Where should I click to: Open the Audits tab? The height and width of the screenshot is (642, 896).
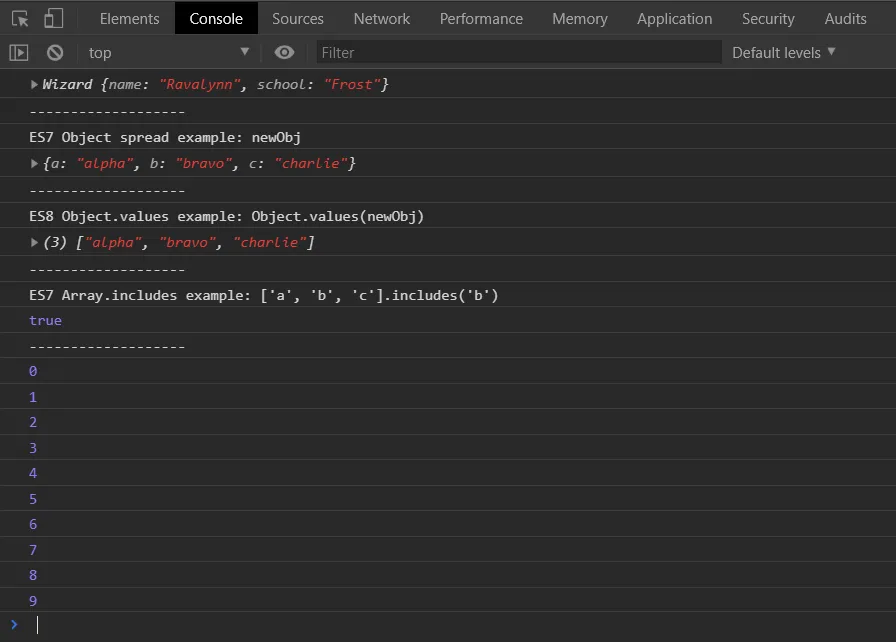(x=845, y=19)
